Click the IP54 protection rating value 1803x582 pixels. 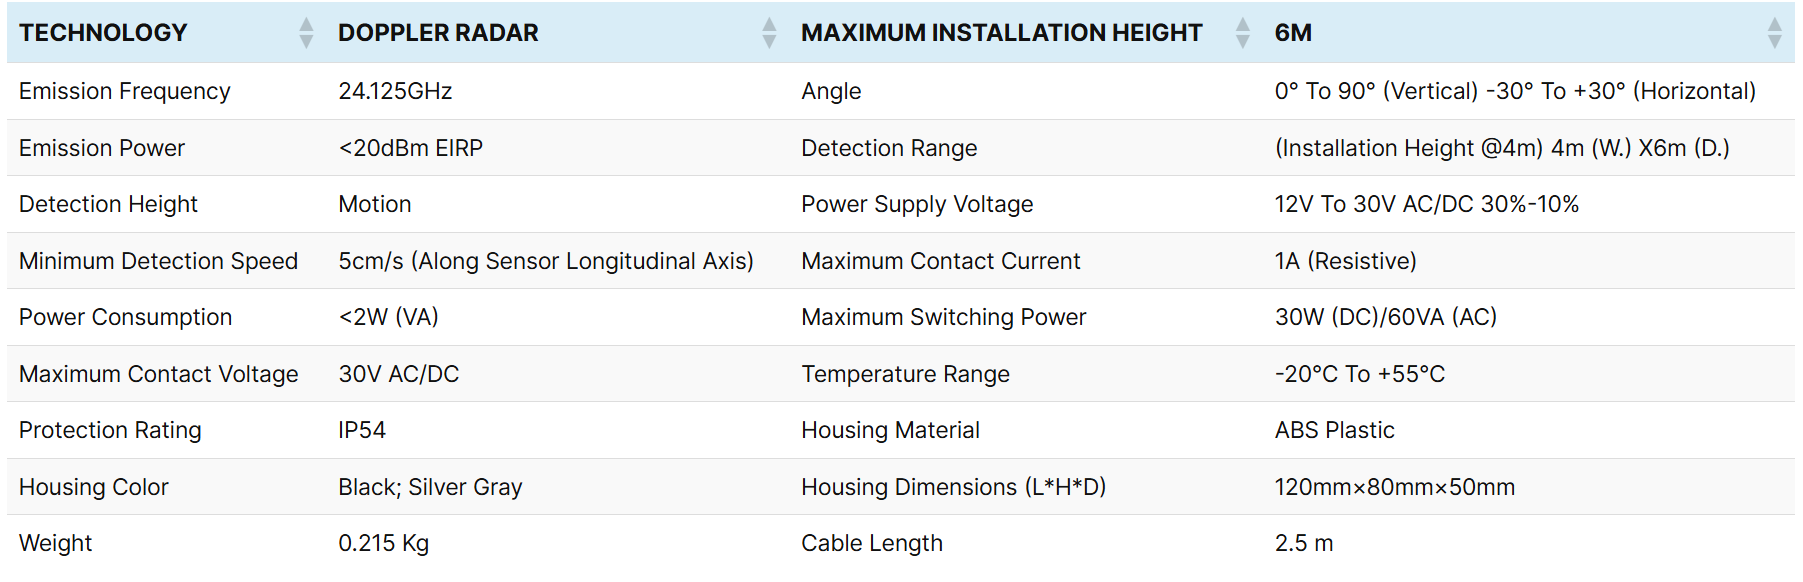pyautogui.click(x=362, y=430)
